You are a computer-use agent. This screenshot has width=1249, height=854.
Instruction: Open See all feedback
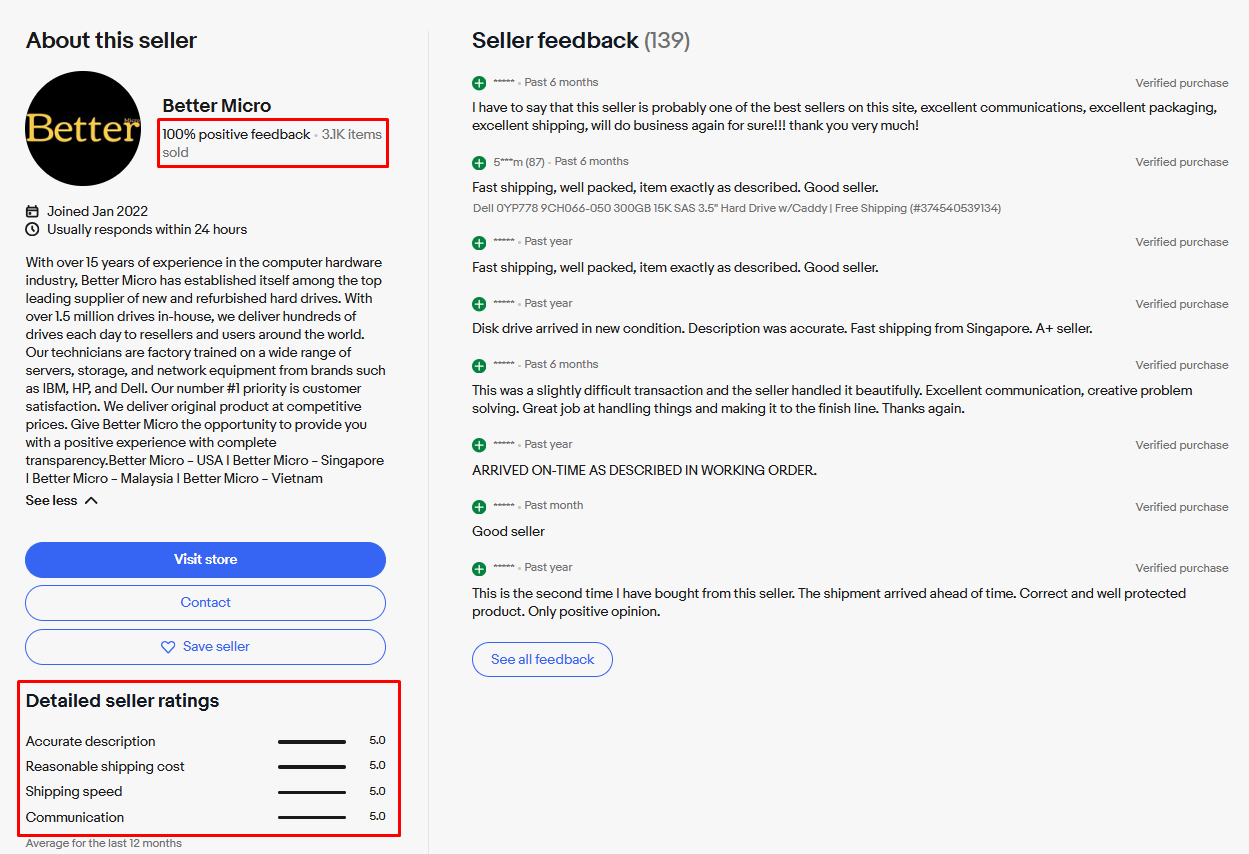(x=542, y=660)
